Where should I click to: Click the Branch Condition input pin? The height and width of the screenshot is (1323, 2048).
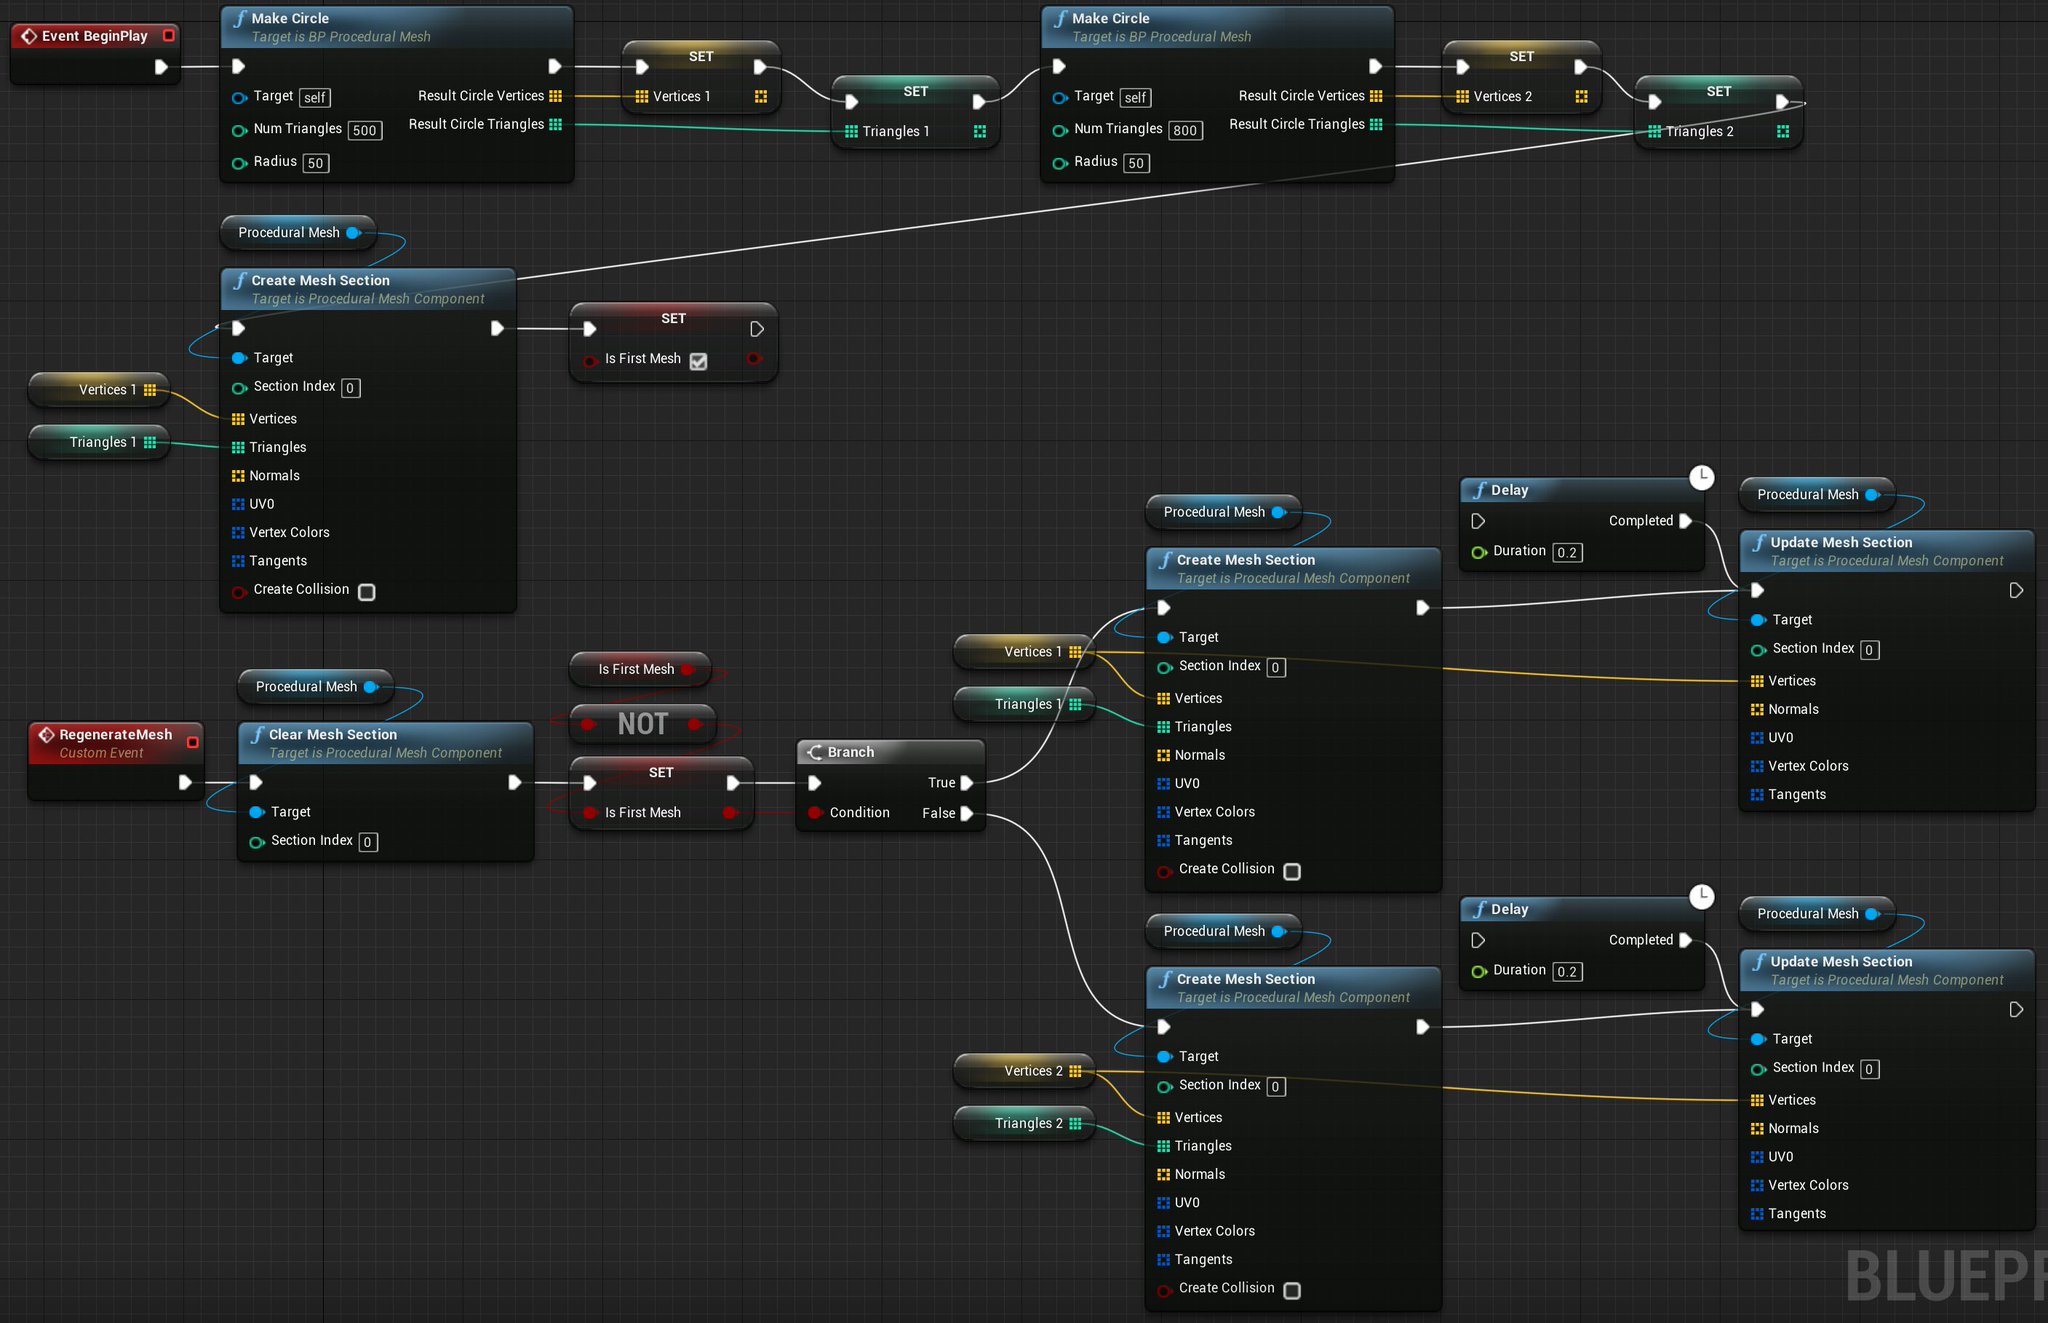point(815,813)
